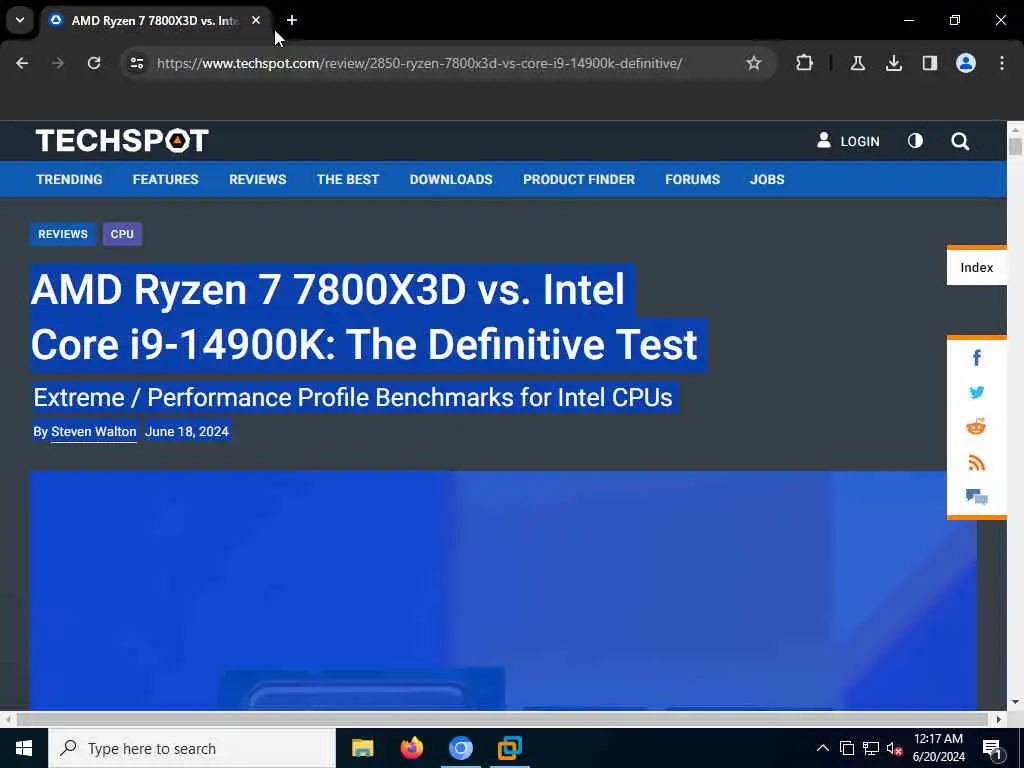The height and width of the screenshot is (768, 1024).
Task: Open the taskbar clock and date
Action: (938, 748)
